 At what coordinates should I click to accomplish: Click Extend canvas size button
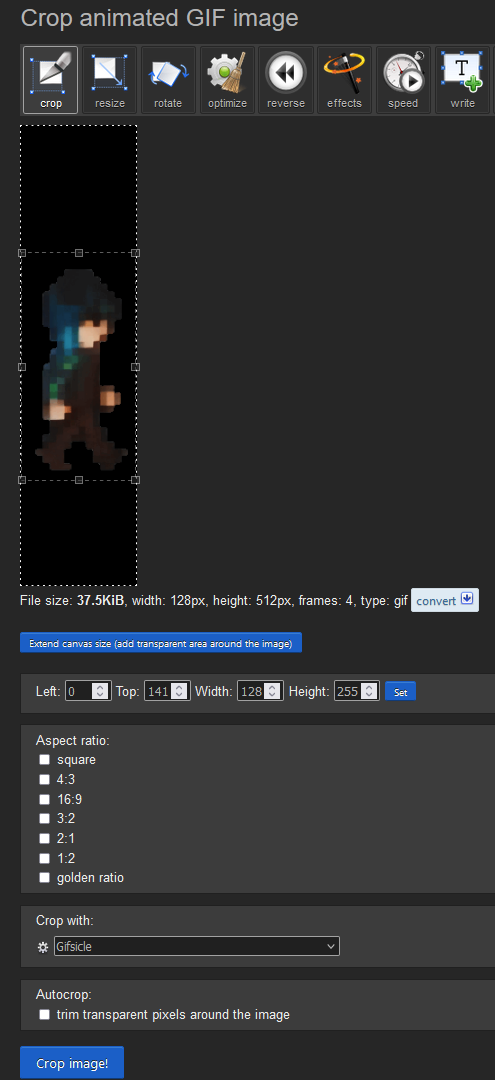pyautogui.click(x=161, y=642)
